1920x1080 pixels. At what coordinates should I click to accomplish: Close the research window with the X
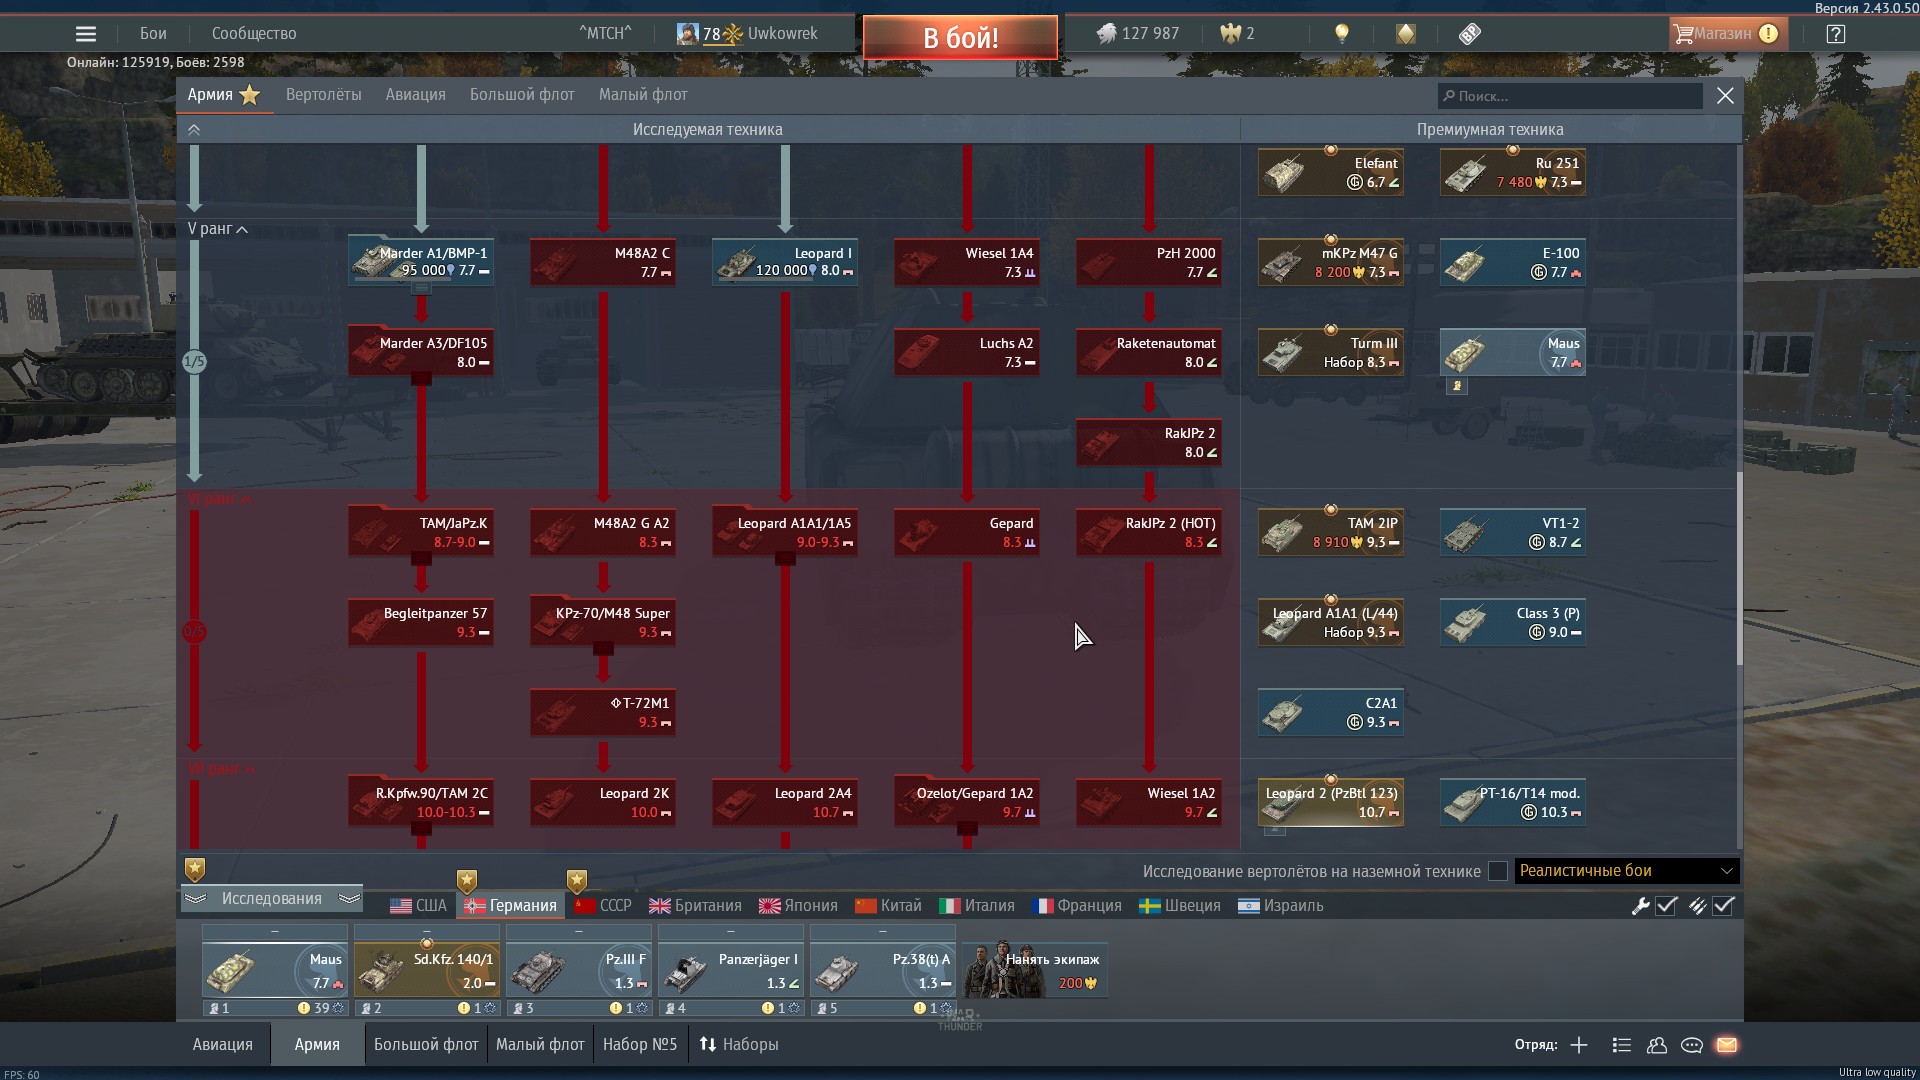tap(1725, 96)
